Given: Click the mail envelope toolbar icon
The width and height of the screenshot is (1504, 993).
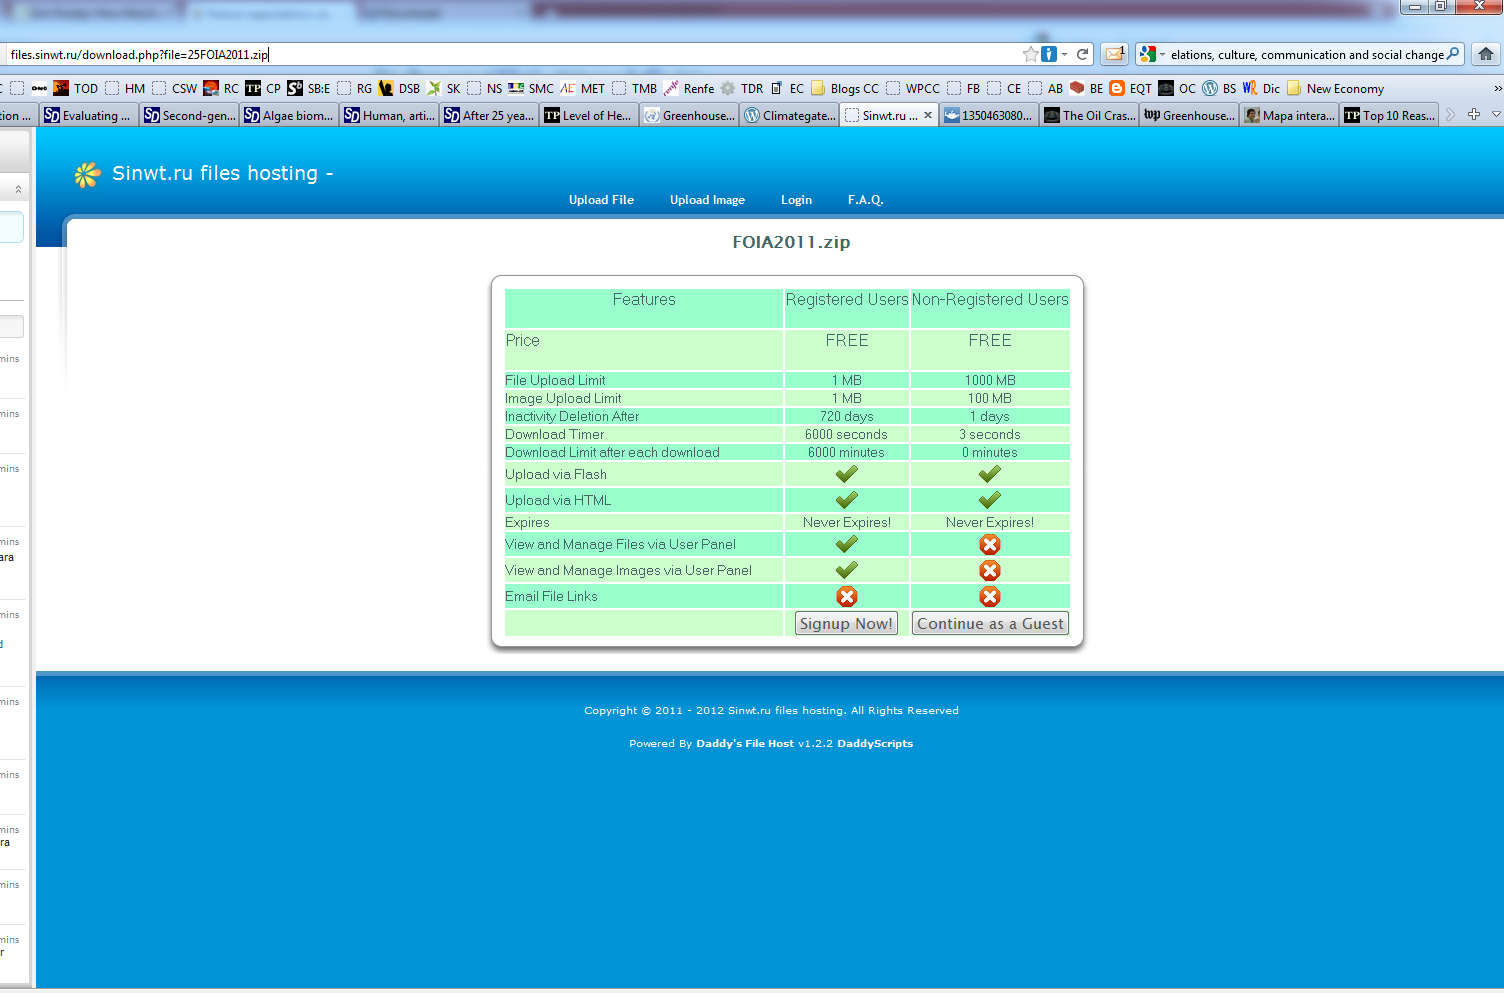Looking at the screenshot, I should click(x=1114, y=54).
